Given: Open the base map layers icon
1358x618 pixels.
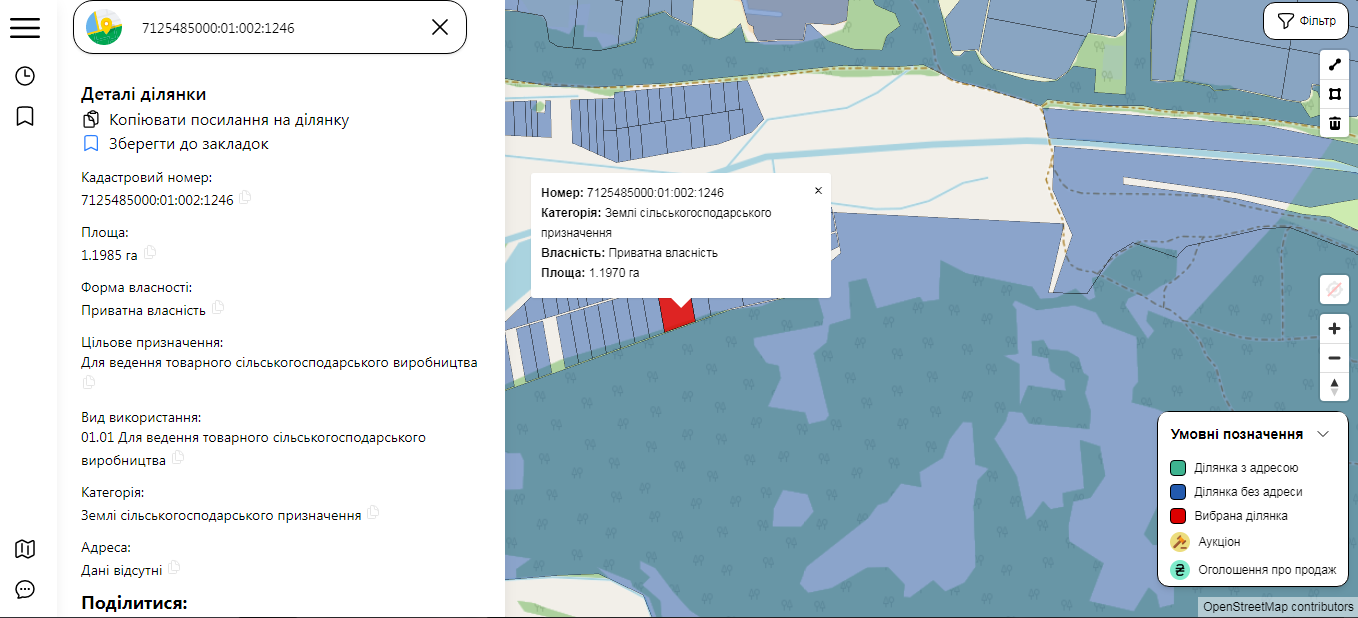Looking at the screenshot, I should click(25, 549).
